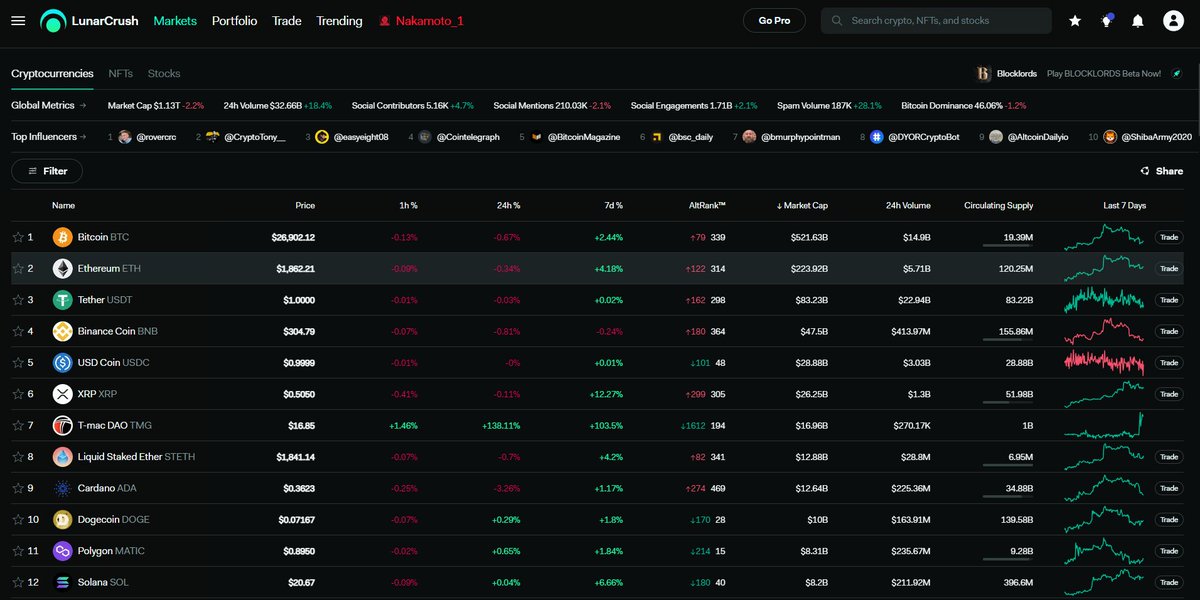This screenshot has width=1200, height=600.
Task: Sort table by 24h Volume column
Action: pyautogui.click(x=907, y=205)
